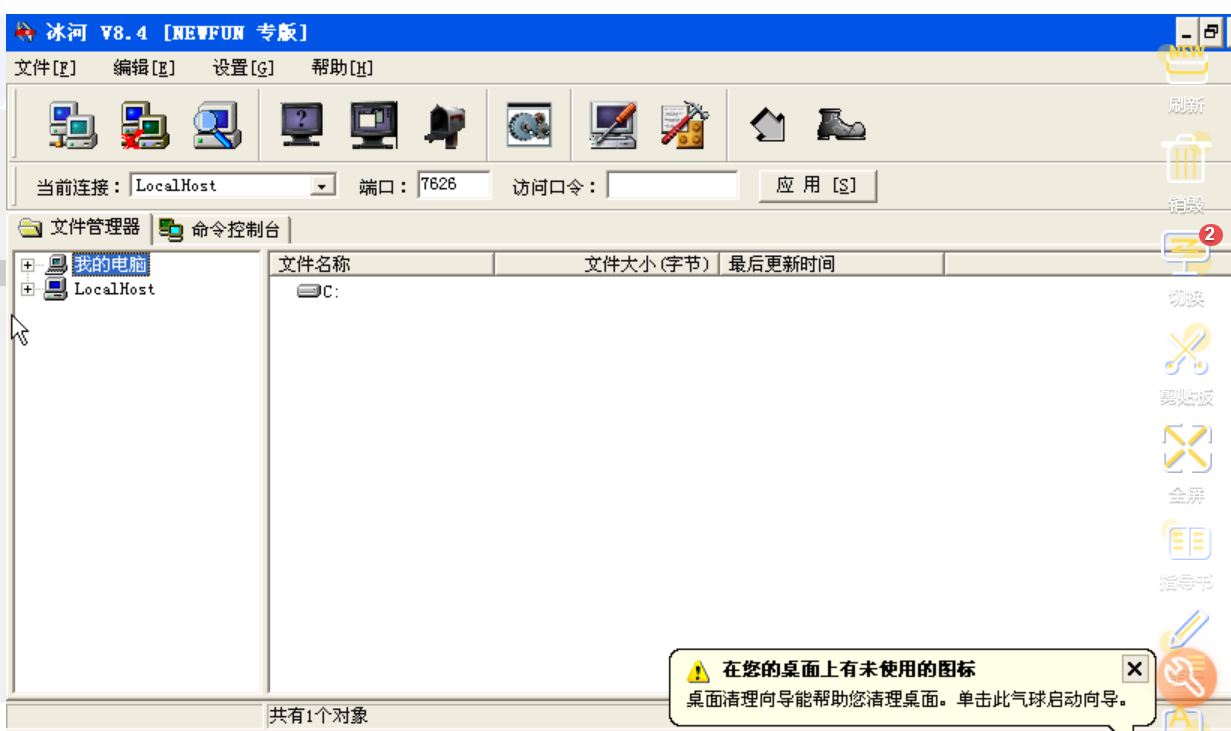Image resolution: width=1231 pixels, height=731 pixels.
Task: Click the 切换 switch icon with badge 2
Action: pos(1187,252)
